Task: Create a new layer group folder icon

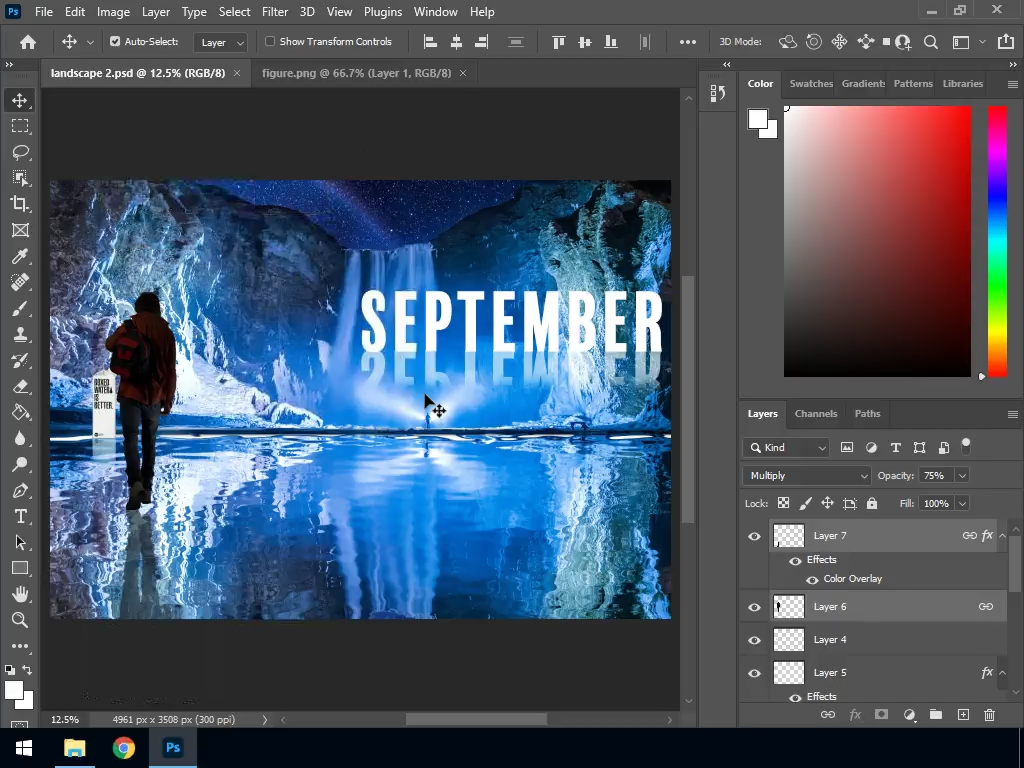Action: [x=936, y=715]
